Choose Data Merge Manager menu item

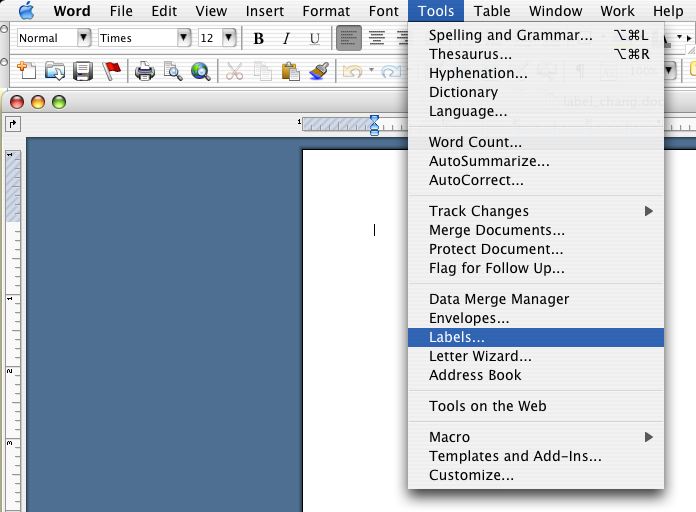point(536,299)
